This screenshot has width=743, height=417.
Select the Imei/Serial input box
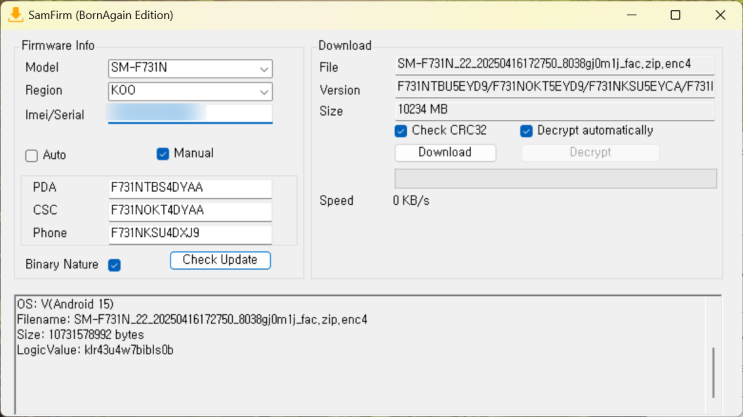190,114
